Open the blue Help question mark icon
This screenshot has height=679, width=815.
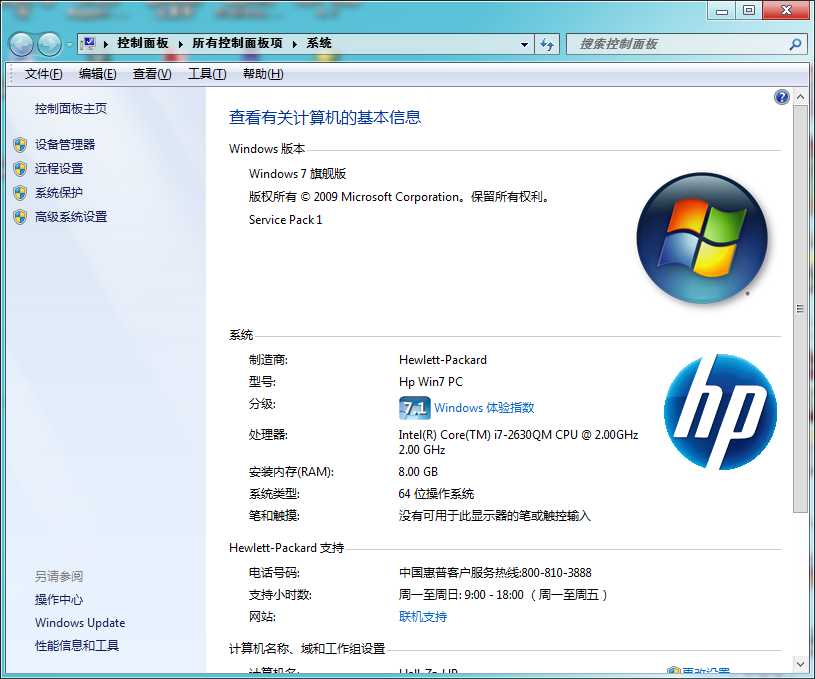click(781, 97)
